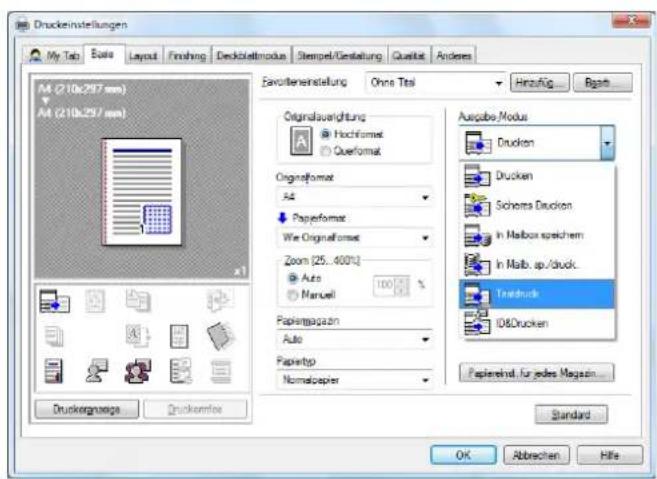This screenshot has height=479, width=657.
Task: Click the blue down arrow beside Papierformat
Action: tap(282, 217)
